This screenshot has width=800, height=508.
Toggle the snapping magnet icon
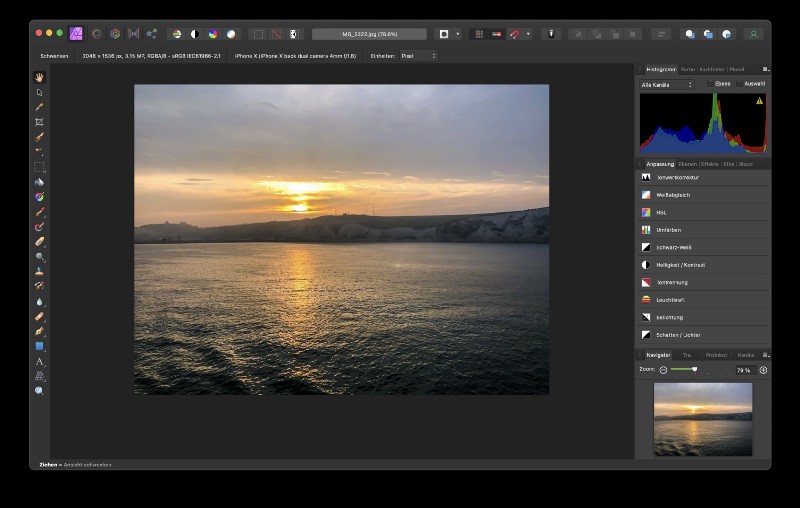[x=515, y=34]
